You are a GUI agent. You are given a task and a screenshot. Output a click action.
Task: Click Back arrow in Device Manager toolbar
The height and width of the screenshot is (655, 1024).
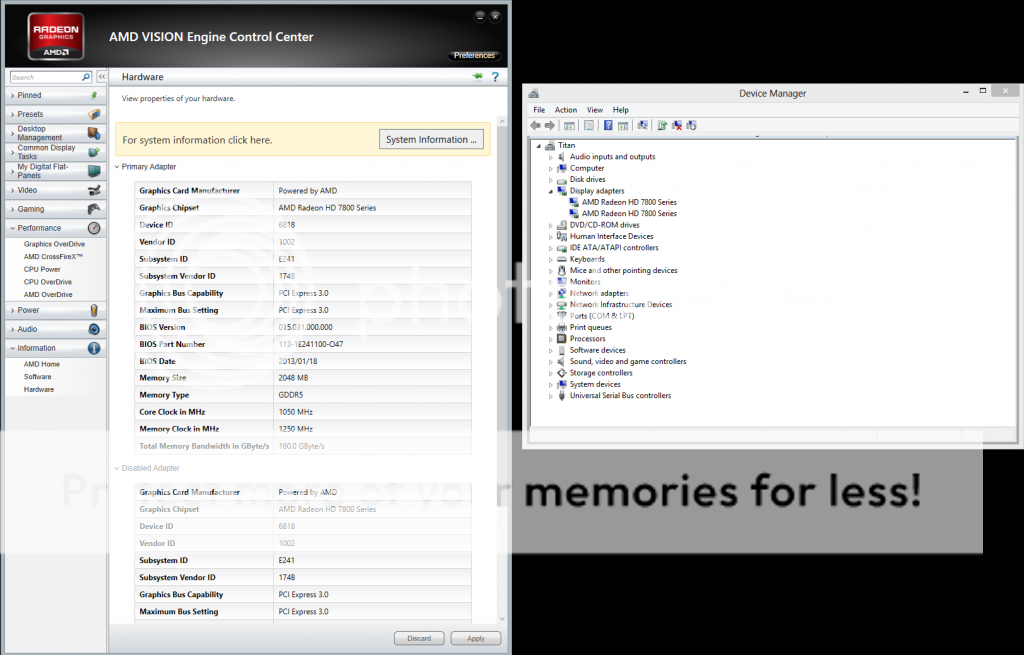[x=536, y=125]
